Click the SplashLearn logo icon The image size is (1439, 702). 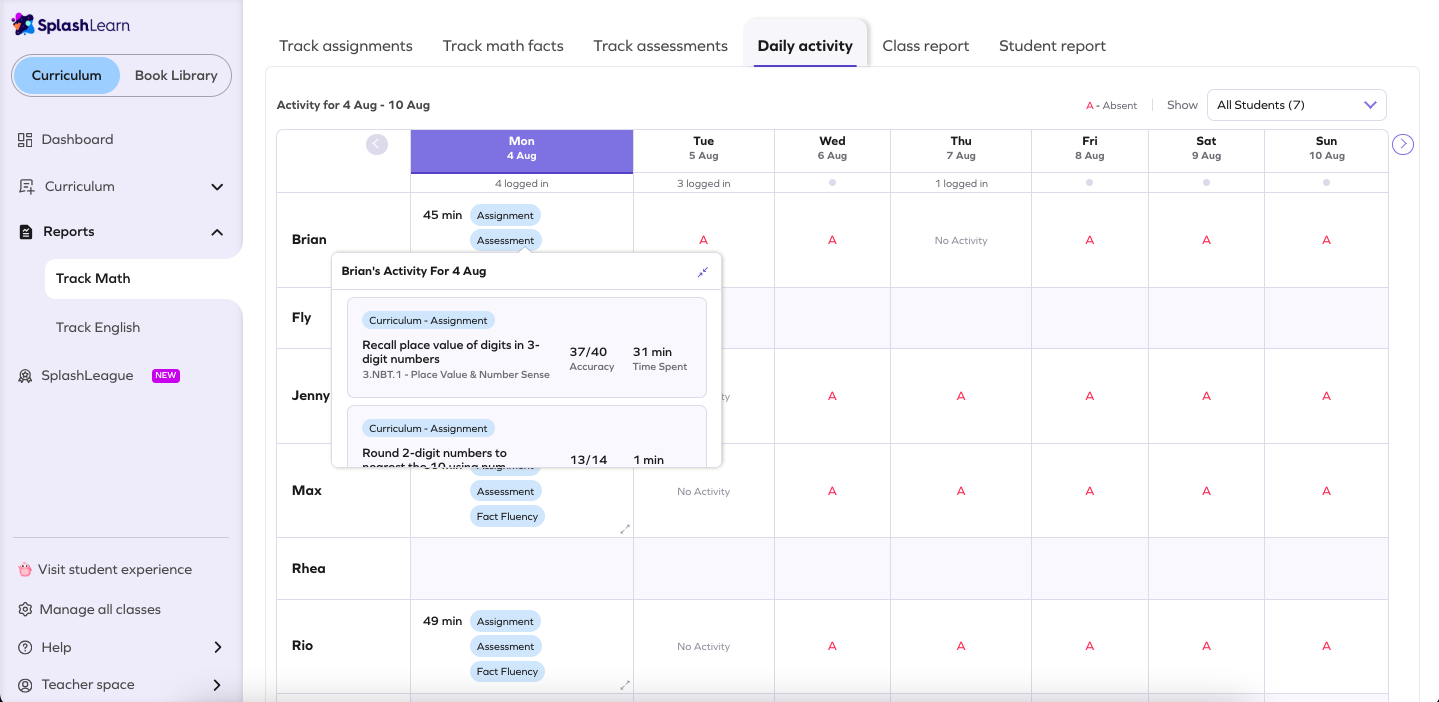pyautogui.click(x=25, y=24)
